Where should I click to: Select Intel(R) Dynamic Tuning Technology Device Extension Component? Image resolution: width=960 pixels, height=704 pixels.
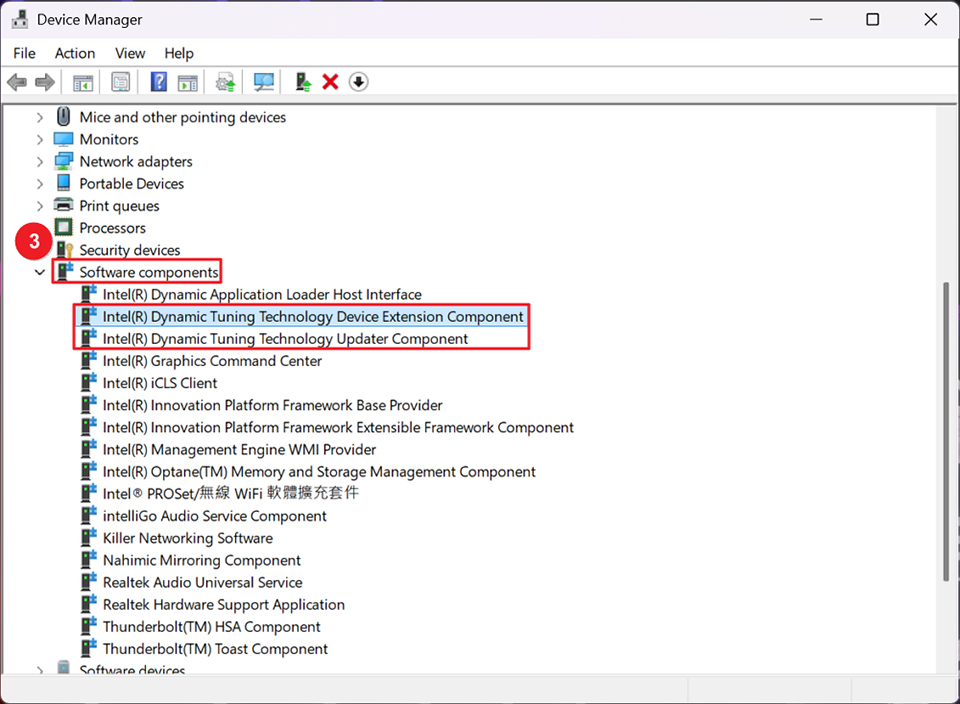pos(313,316)
